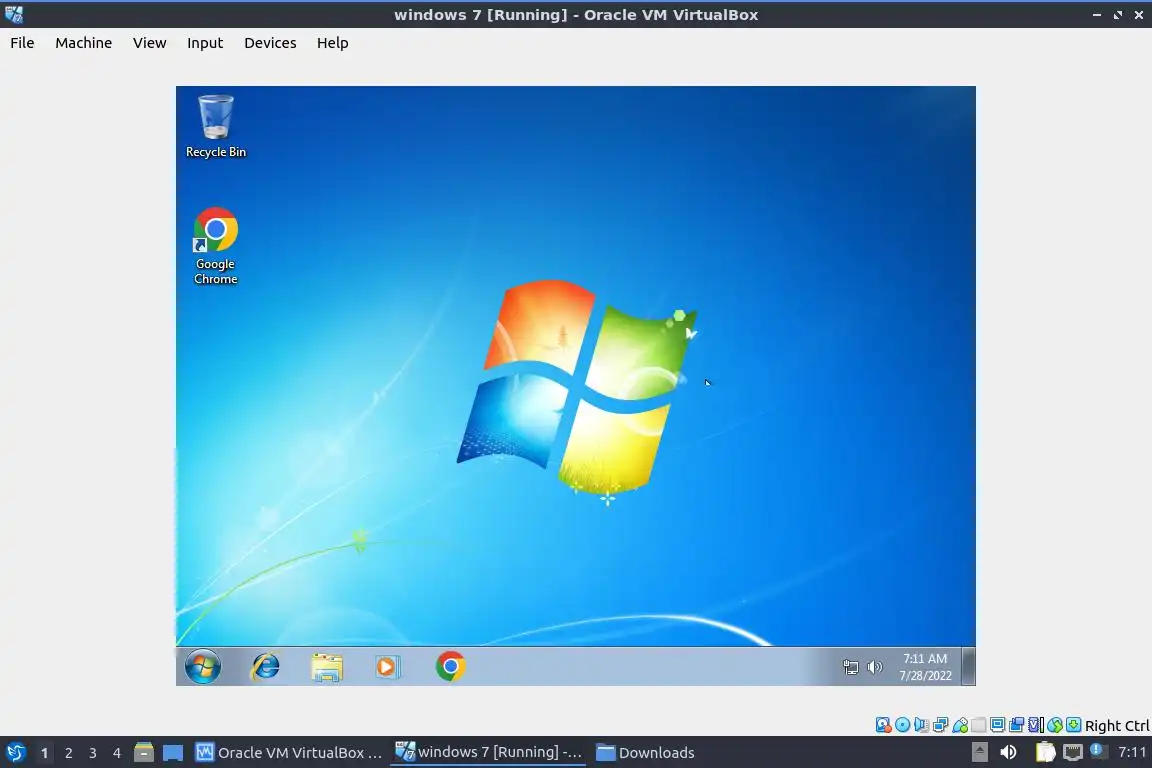
Task: Open the File menu
Action: 22,43
